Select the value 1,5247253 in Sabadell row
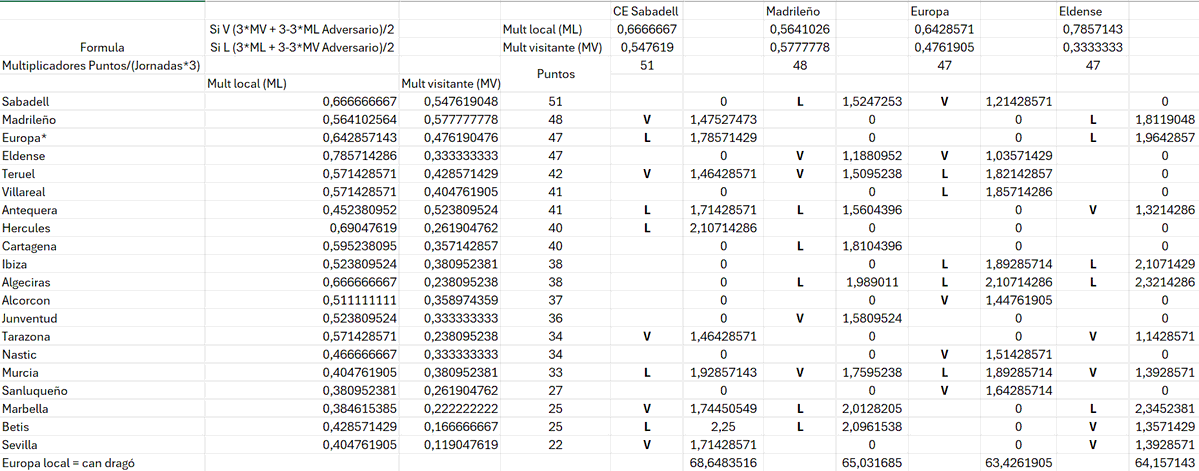 (x=871, y=101)
